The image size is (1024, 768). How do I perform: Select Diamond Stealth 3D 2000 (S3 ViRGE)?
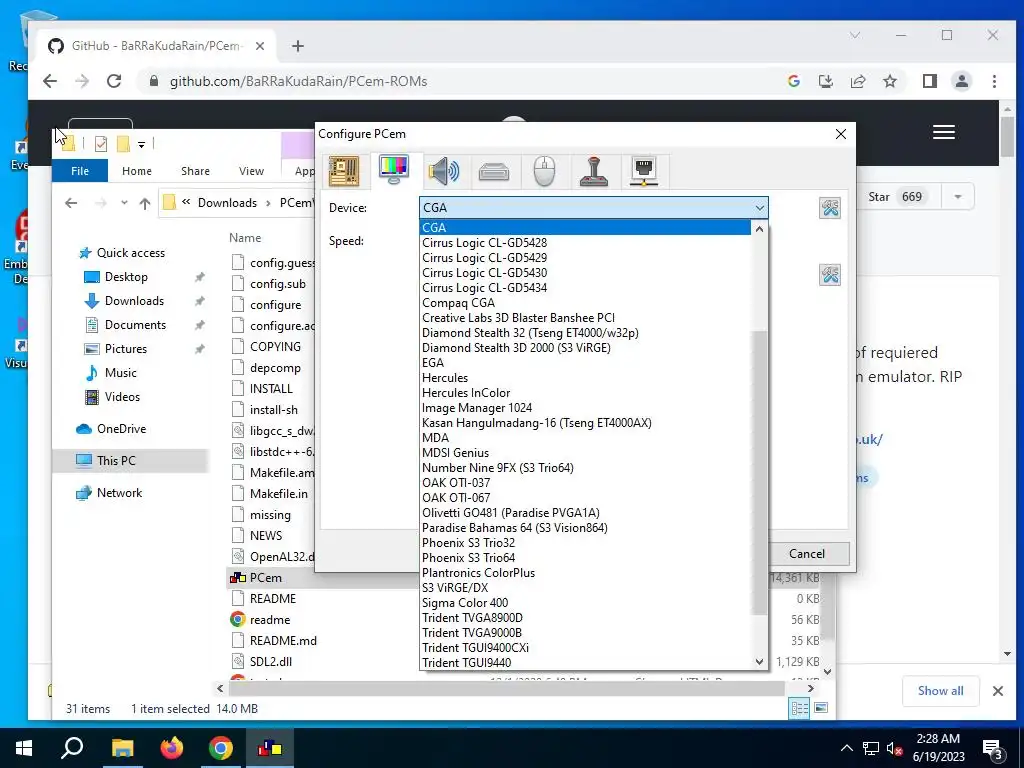click(585, 347)
